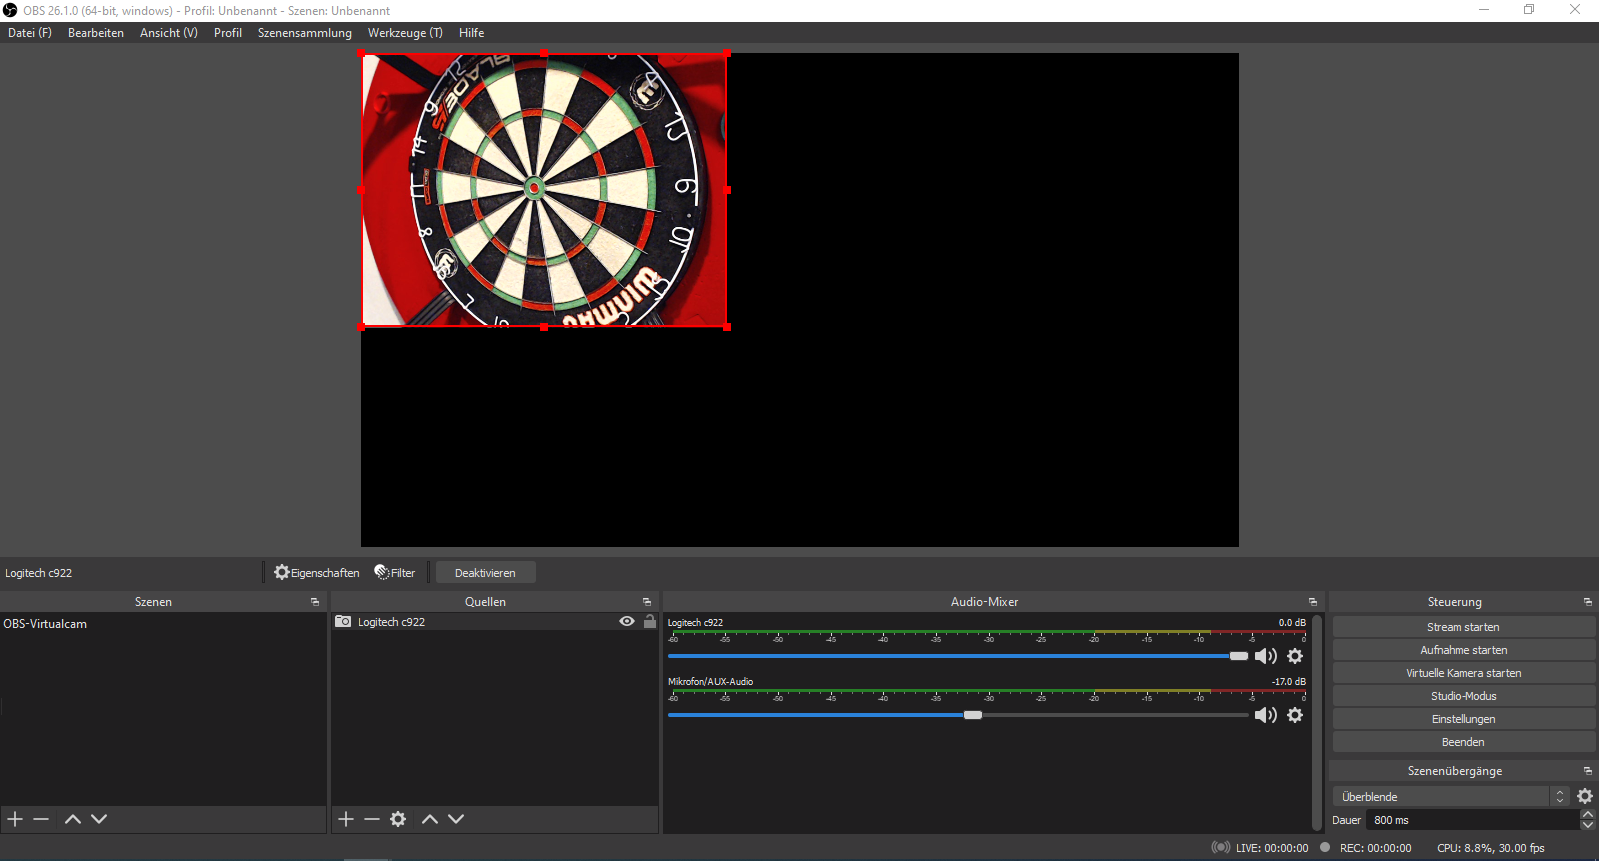Undock the Audio-Mixer panel
The image size is (1599, 861).
click(x=1313, y=602)
